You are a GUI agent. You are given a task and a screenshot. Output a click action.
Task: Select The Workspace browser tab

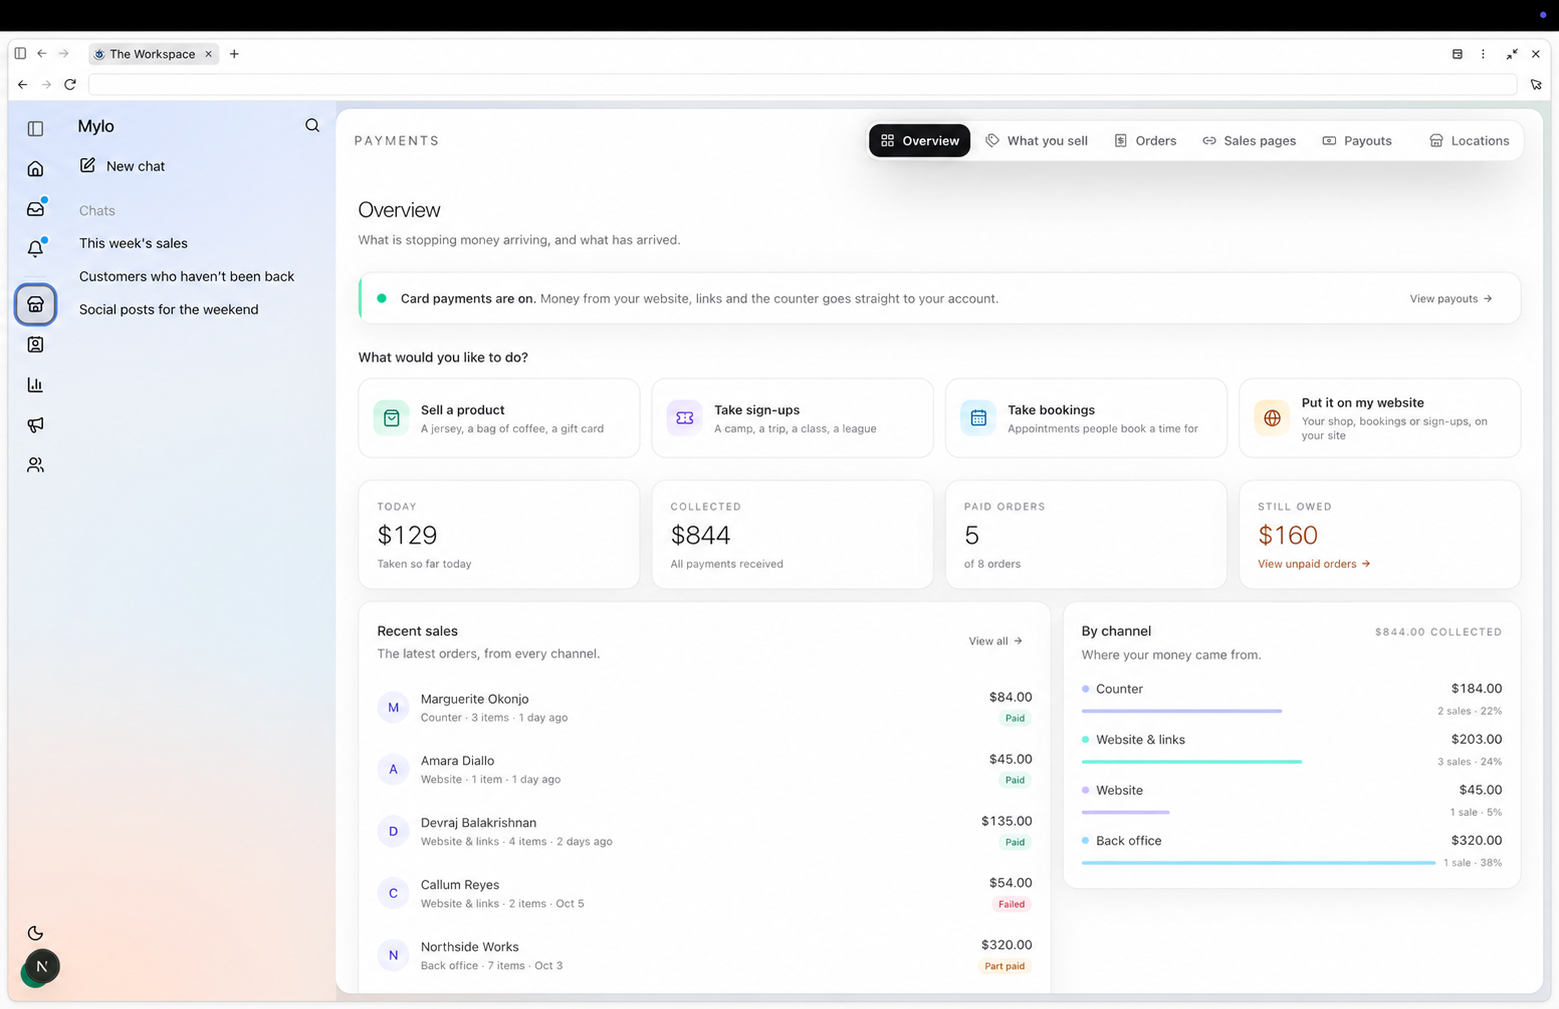153,54
